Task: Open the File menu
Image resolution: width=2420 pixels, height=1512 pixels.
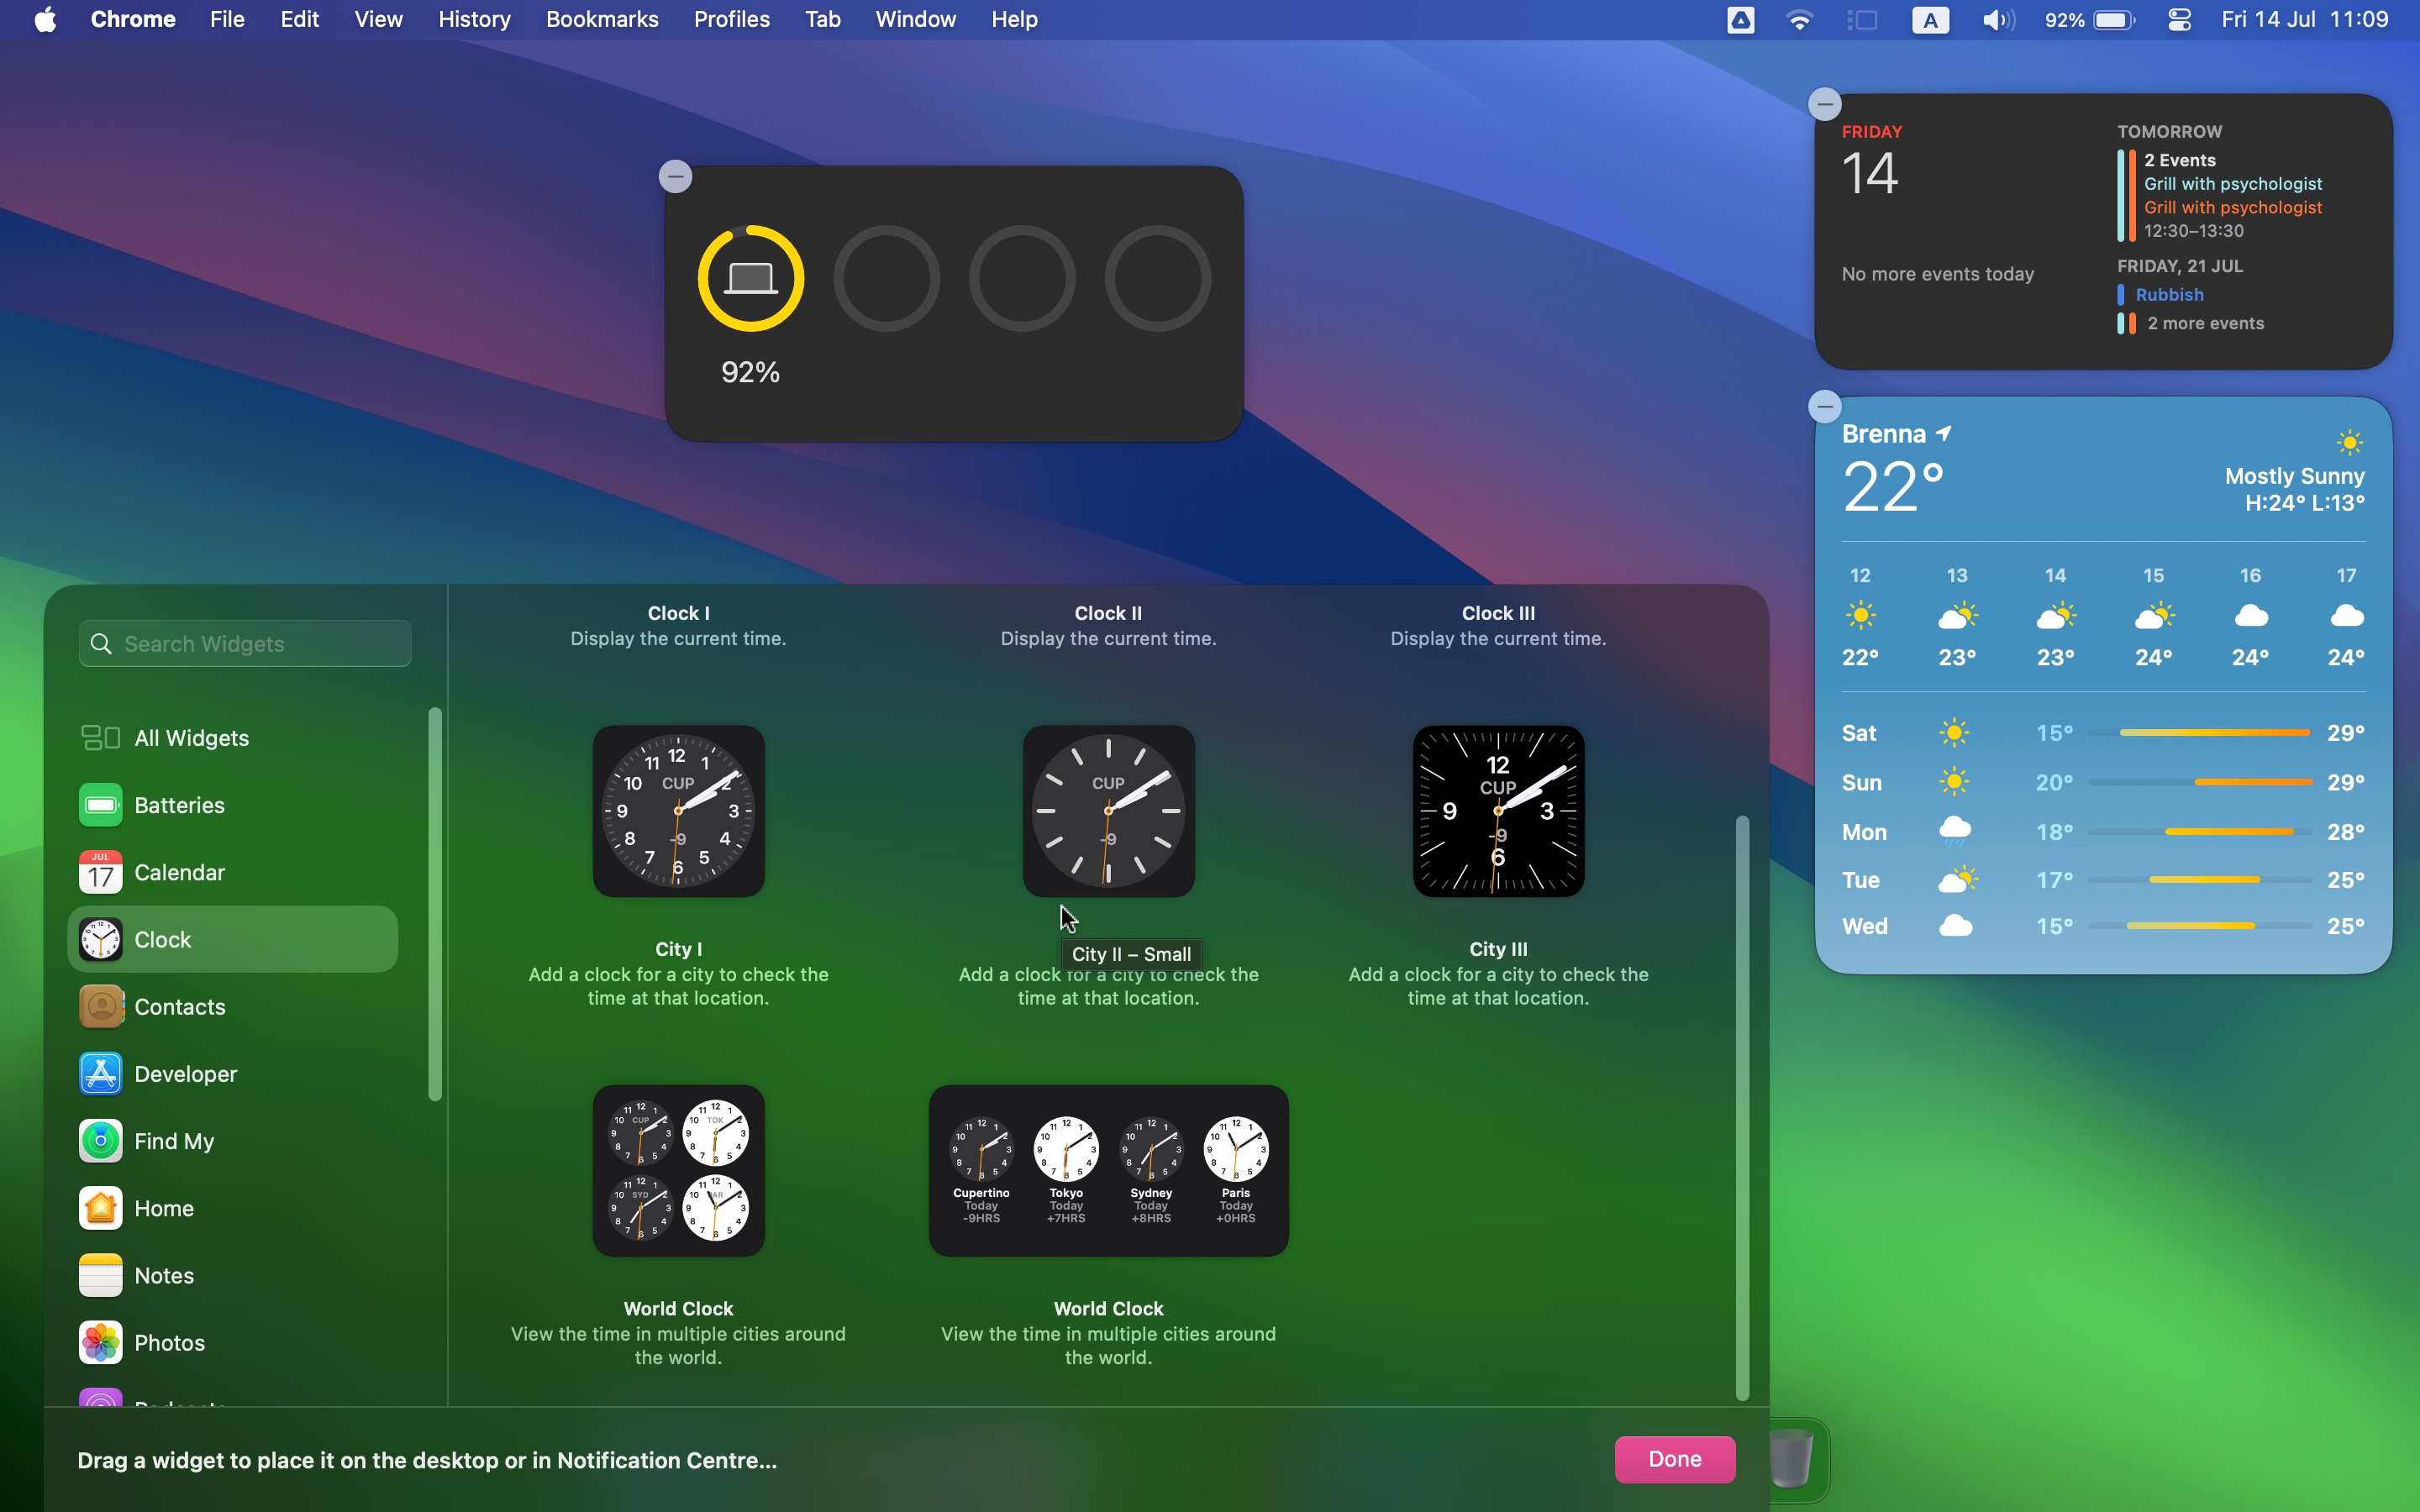Action: pos(227,19)
